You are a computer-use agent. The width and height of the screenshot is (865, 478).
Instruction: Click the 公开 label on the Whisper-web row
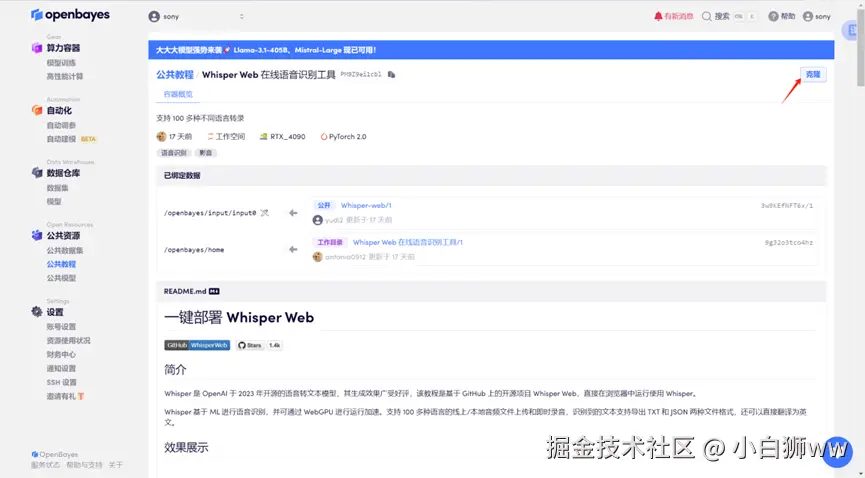(x=324, y=205)
